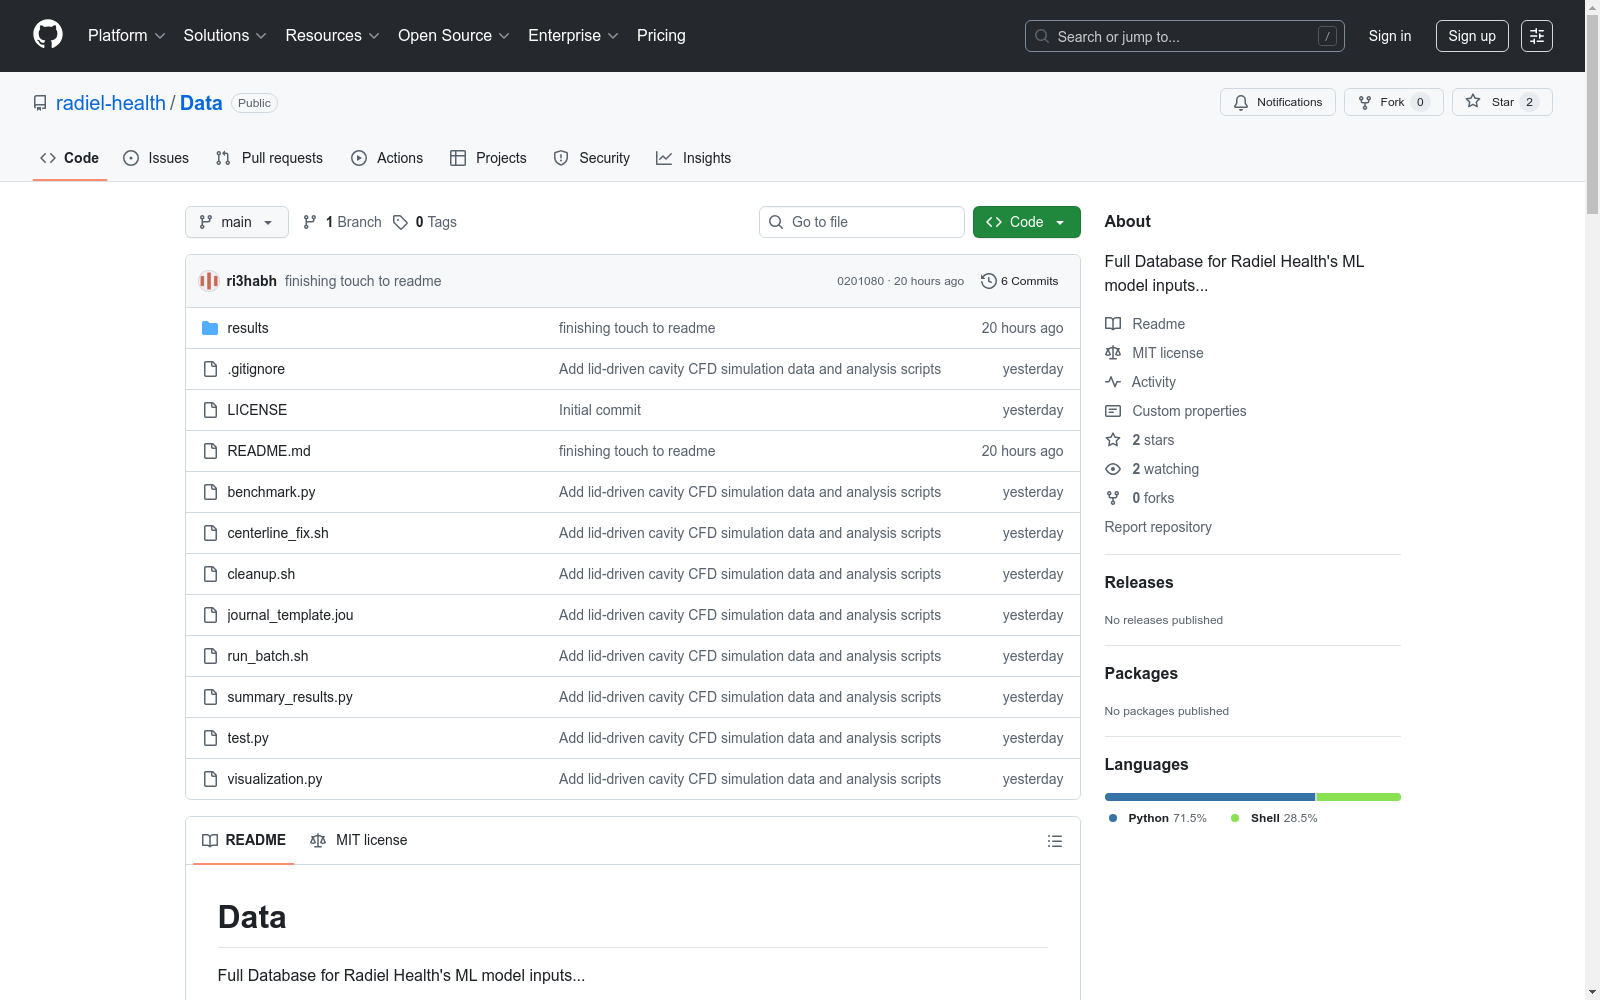
Task: Open the green Code dropdown
Action: click(1026, 222)
